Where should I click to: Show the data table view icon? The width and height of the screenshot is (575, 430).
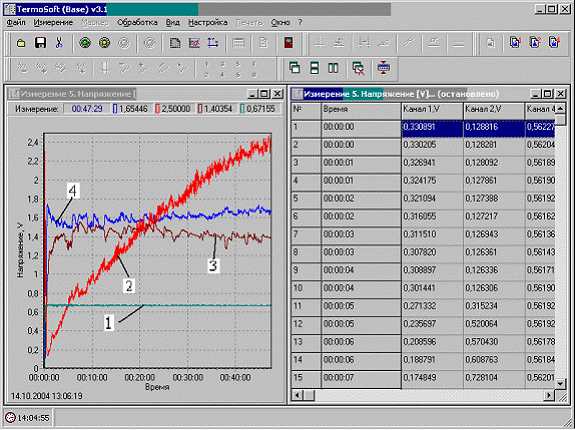click(x=175, y=43)
